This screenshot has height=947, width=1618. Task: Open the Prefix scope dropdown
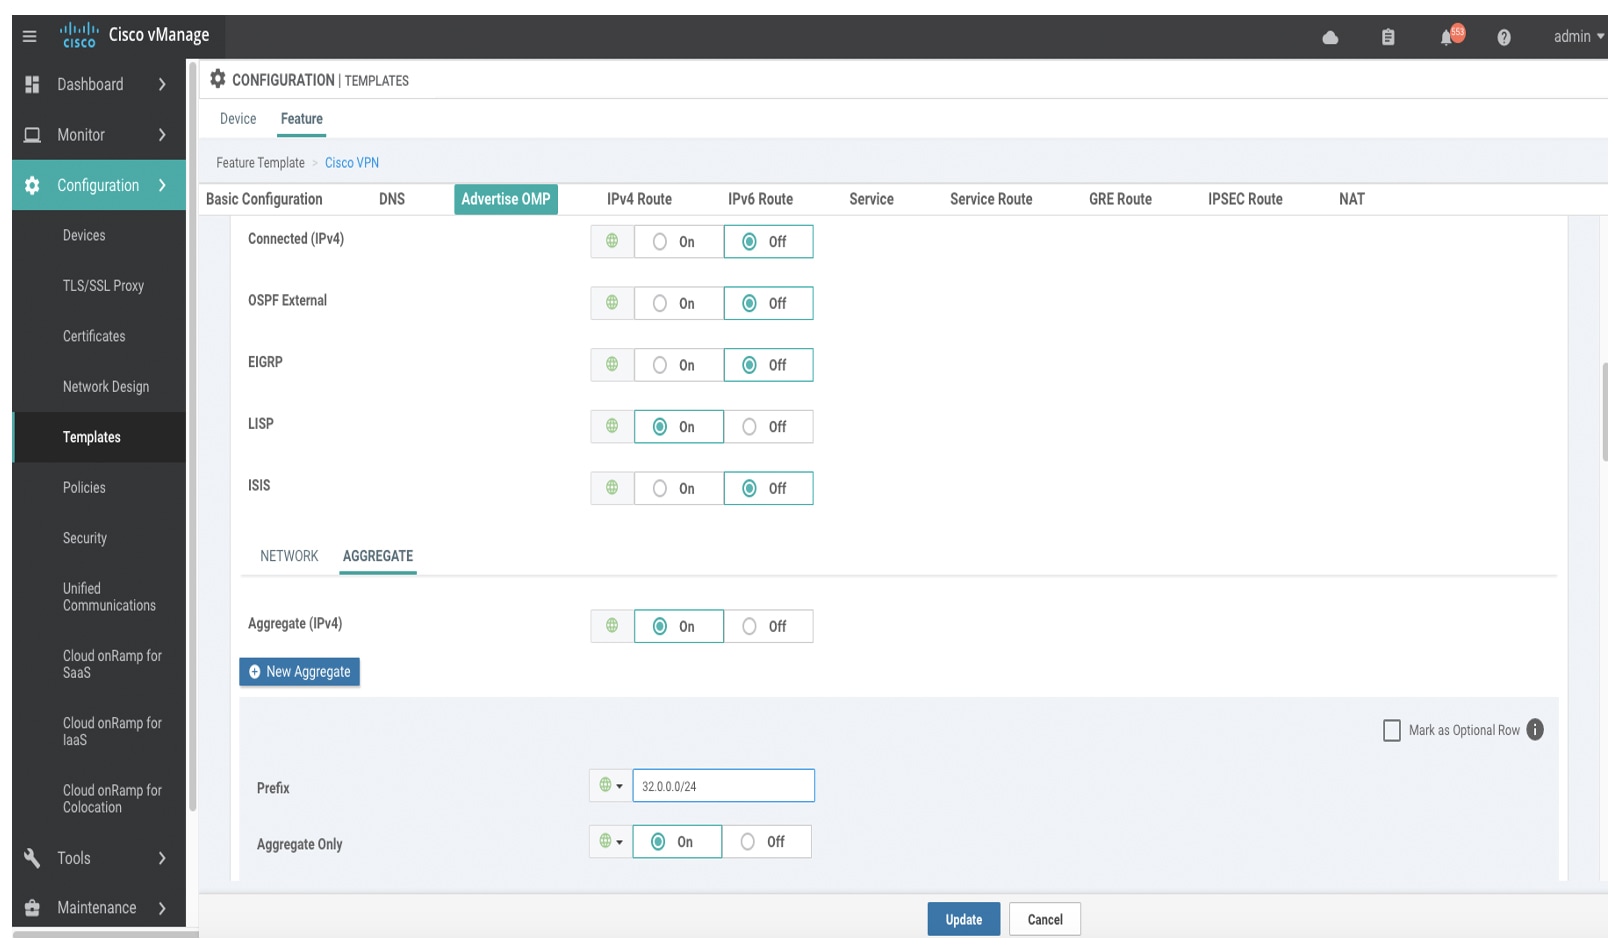611,785
